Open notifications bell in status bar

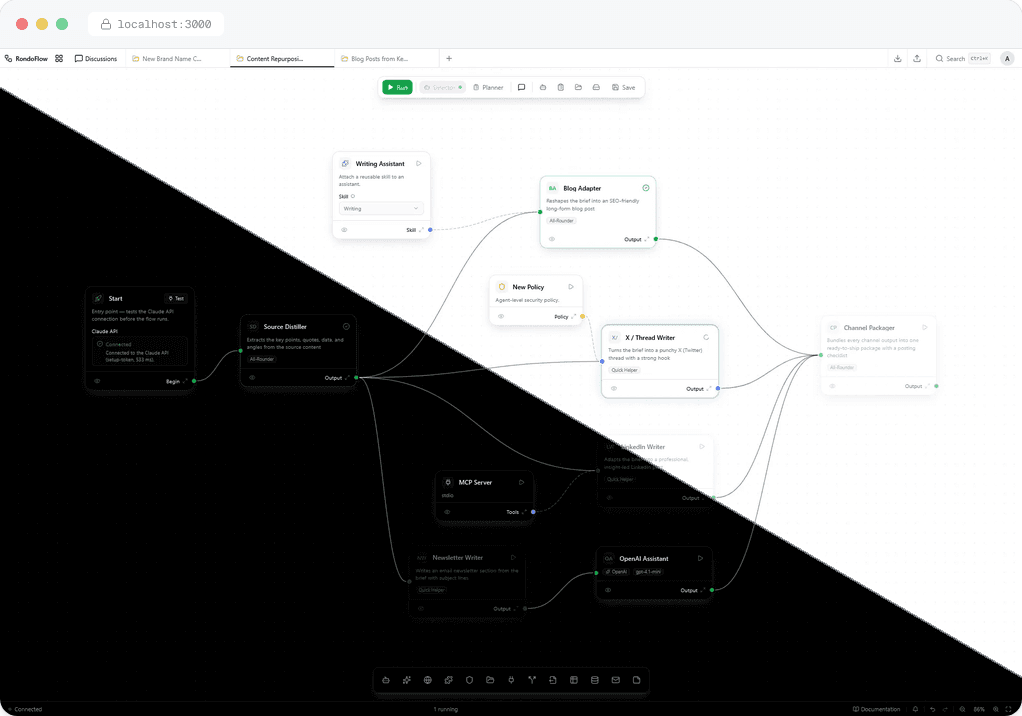915,709
